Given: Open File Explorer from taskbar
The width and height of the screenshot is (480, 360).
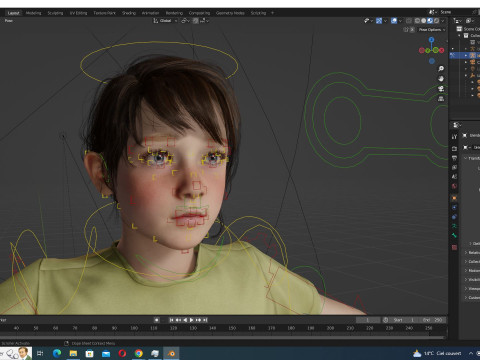Looking at the screenshot, I should (73, 353).
